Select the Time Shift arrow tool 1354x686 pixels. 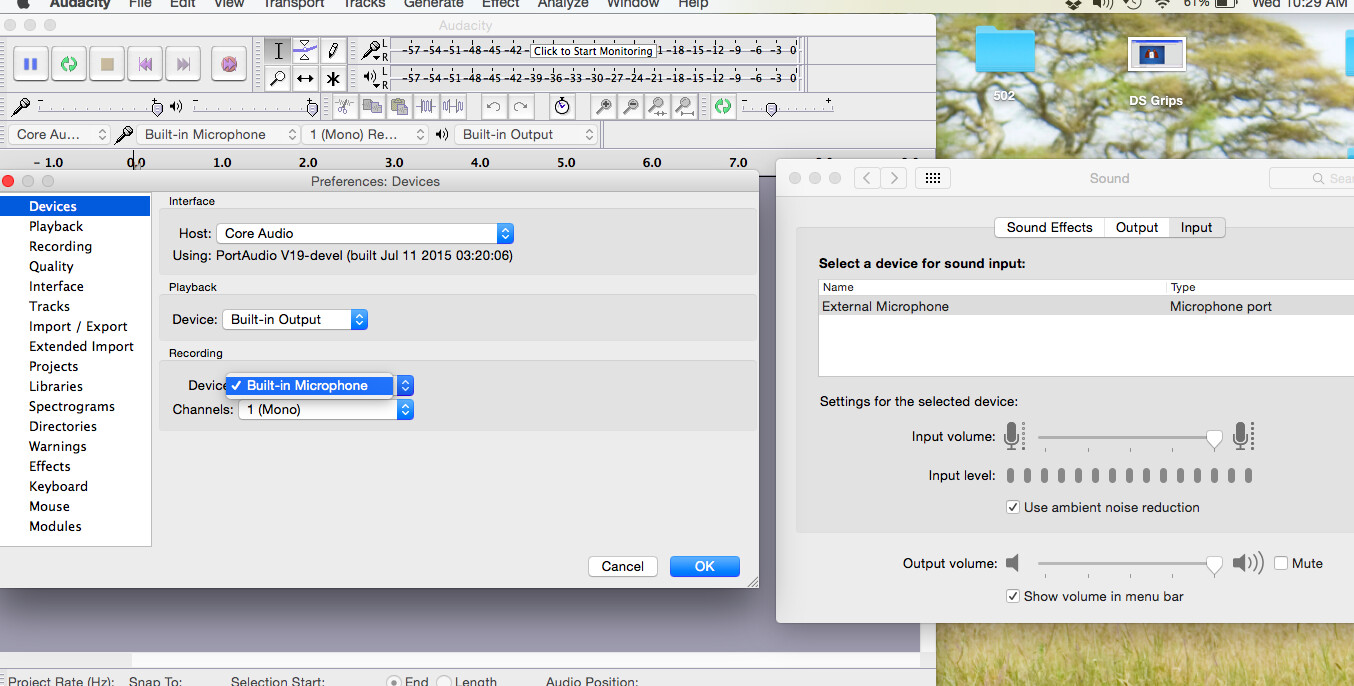tap(305, 78)
